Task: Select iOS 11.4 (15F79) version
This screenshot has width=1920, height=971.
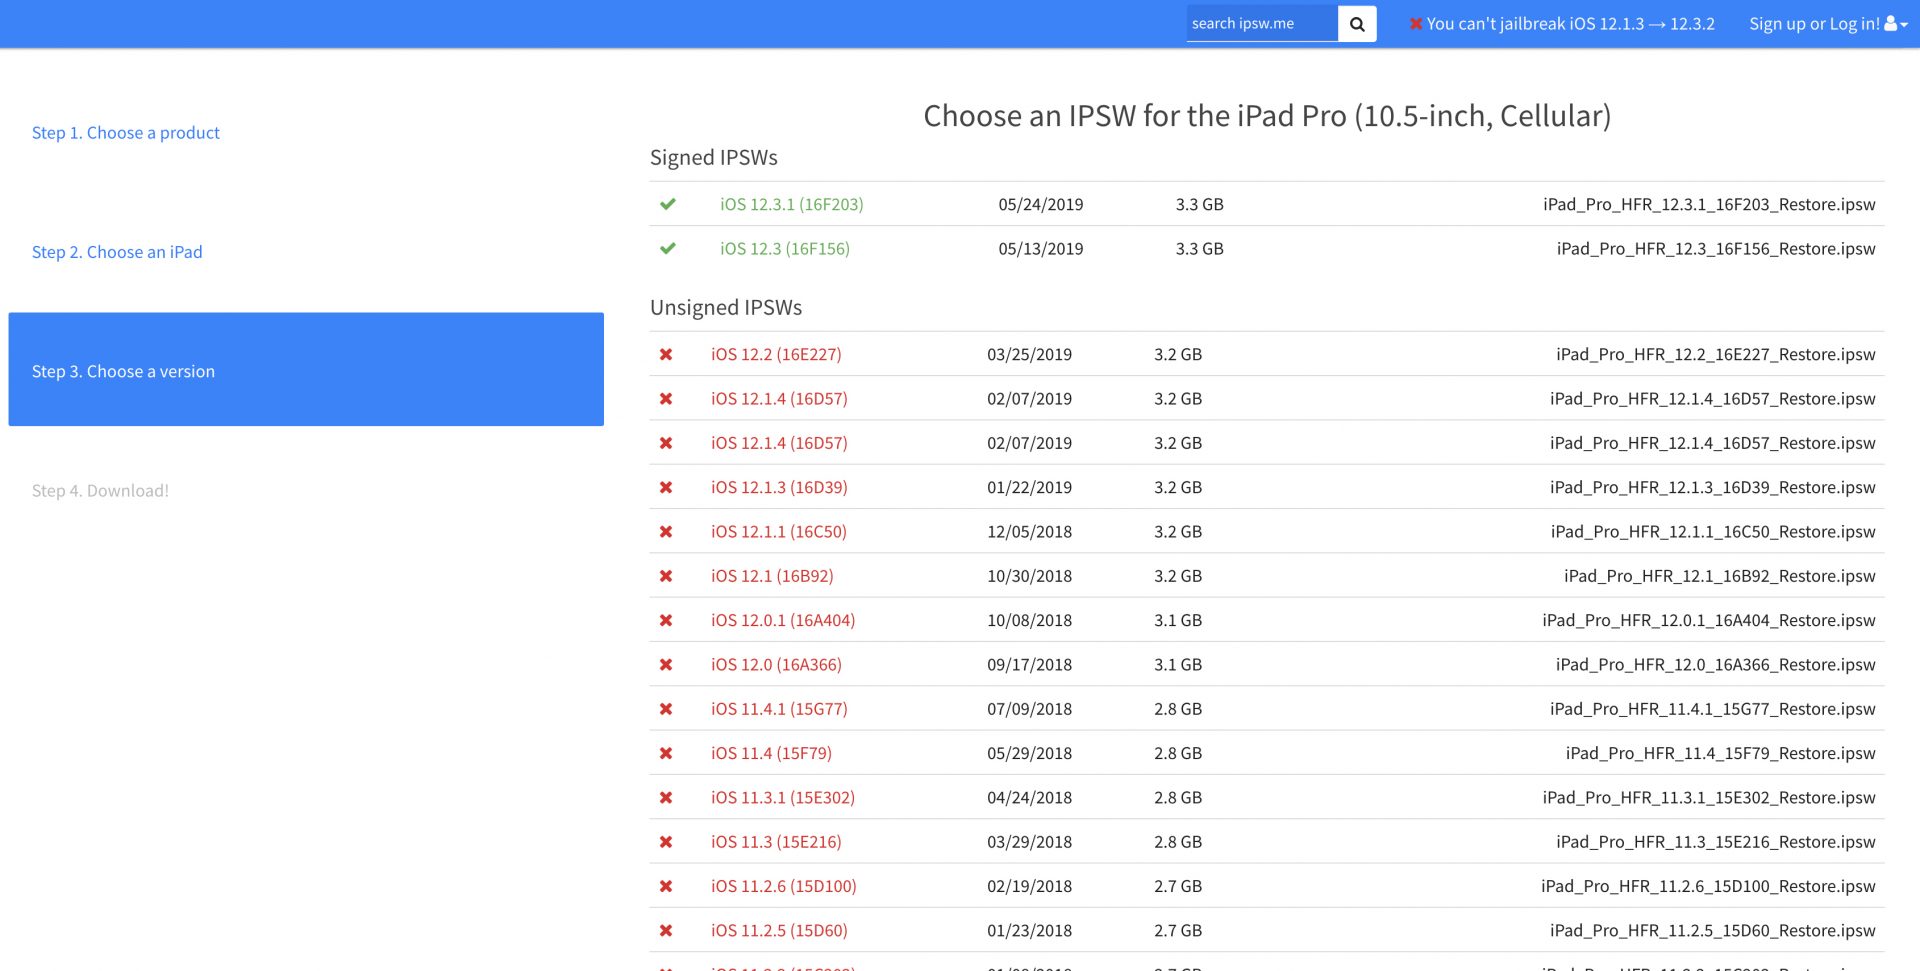Action: 771,753
